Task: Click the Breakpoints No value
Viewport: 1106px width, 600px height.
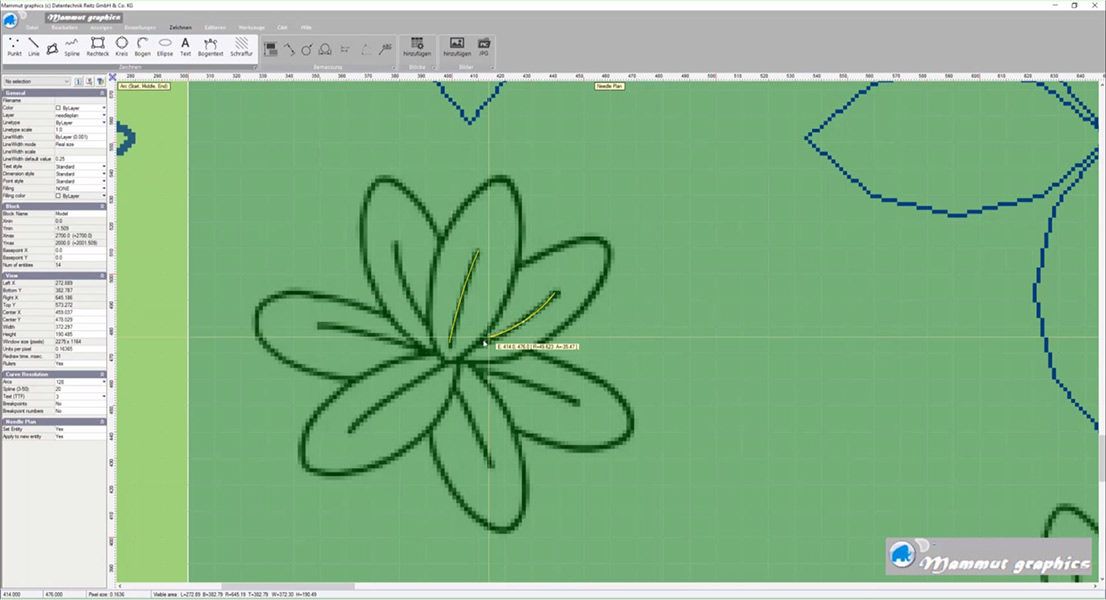Action: click(x=80, y=404)
